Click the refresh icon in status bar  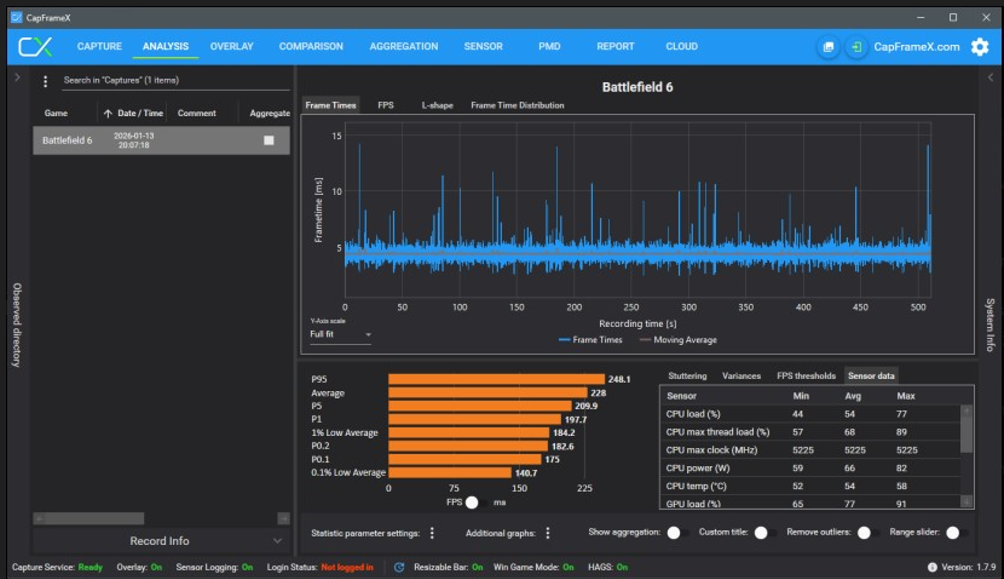399,567
